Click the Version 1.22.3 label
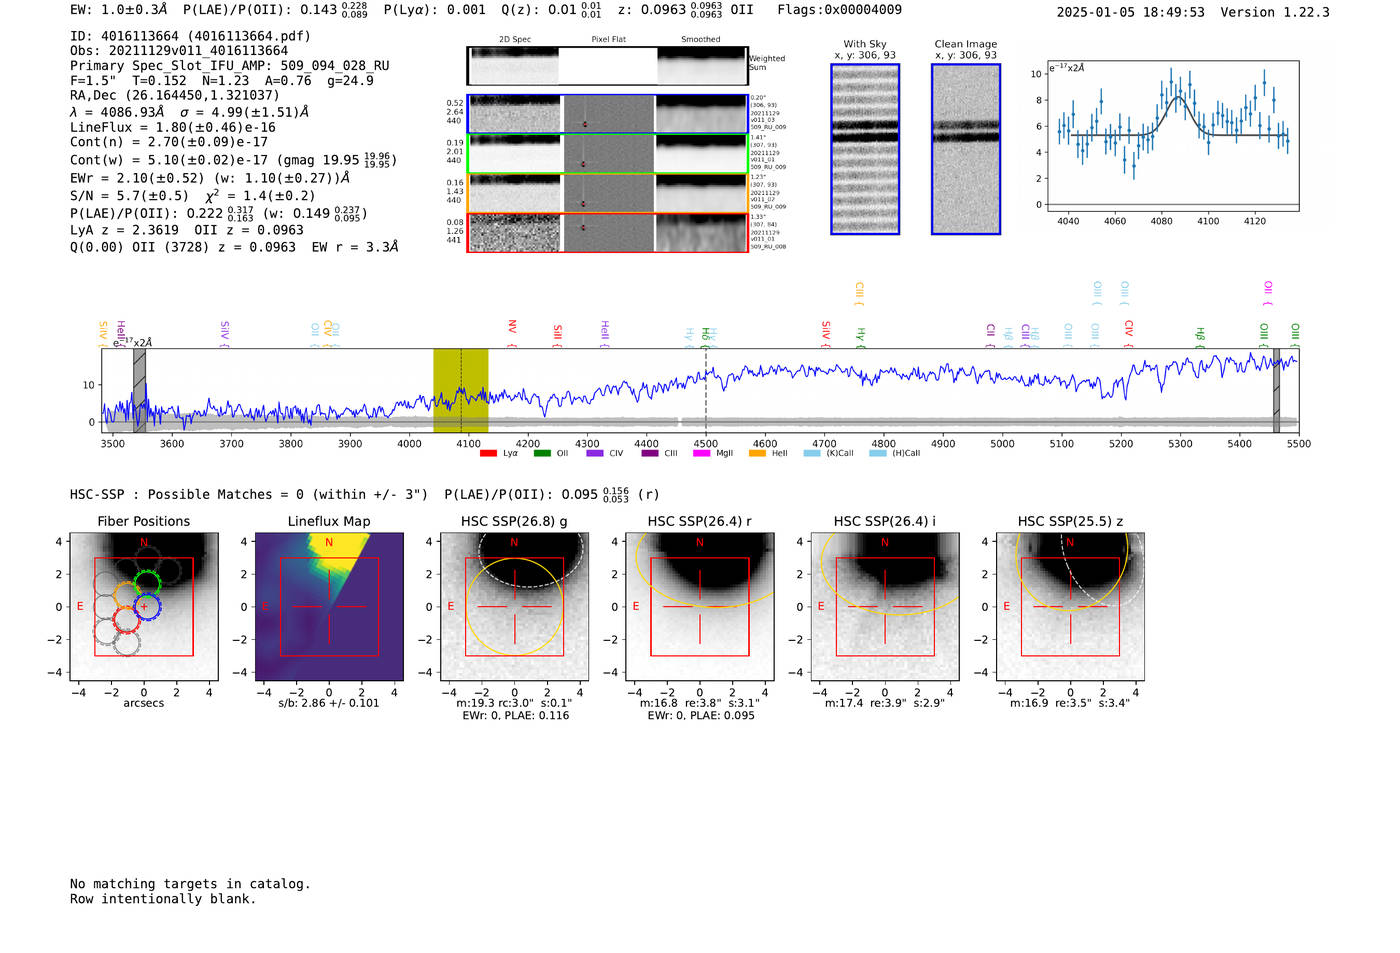 tap(1275, 12)
